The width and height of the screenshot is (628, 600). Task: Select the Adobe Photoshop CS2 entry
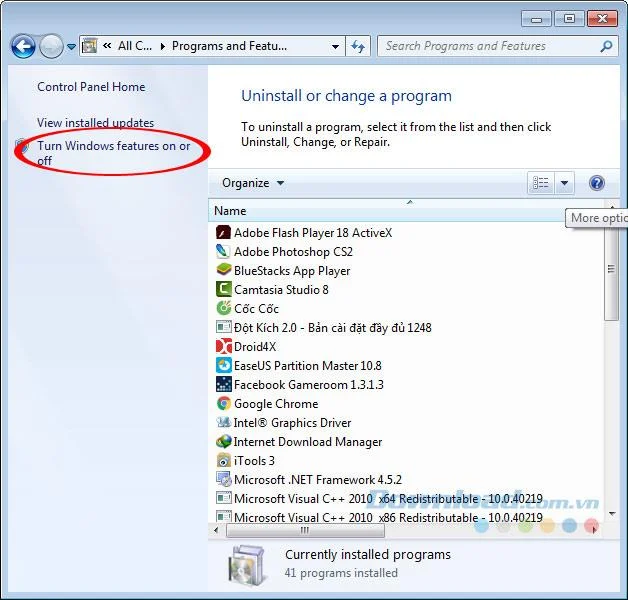(293, 252)
